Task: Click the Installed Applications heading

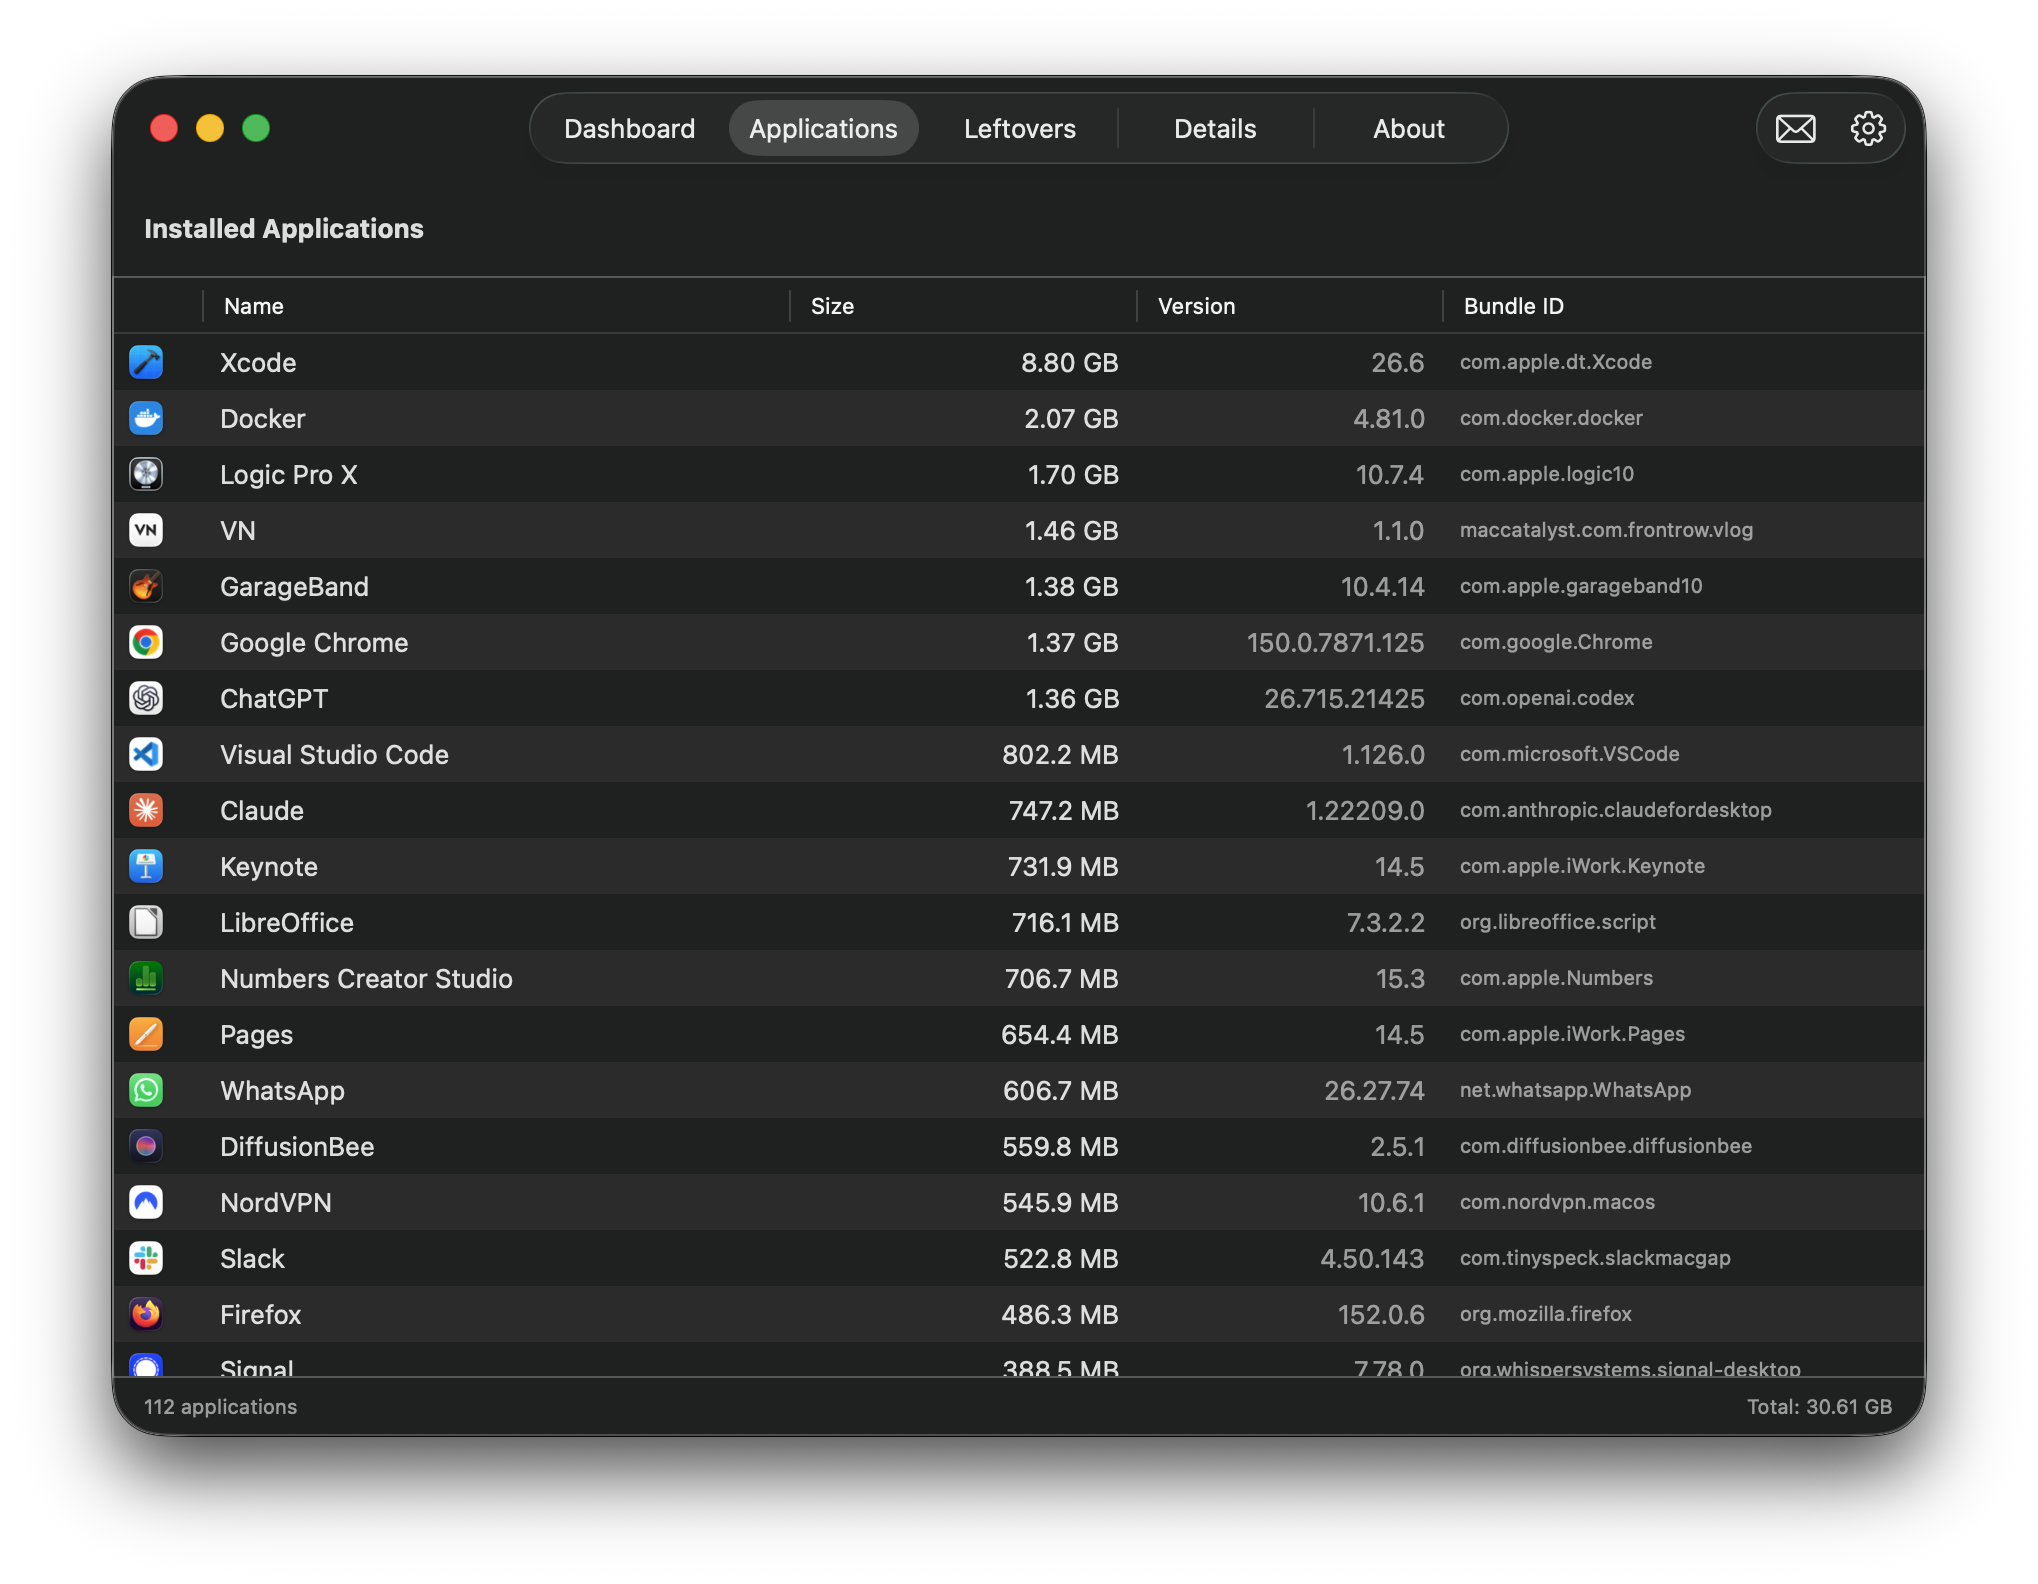Action: pyautogui.click(x=284, y=229)
